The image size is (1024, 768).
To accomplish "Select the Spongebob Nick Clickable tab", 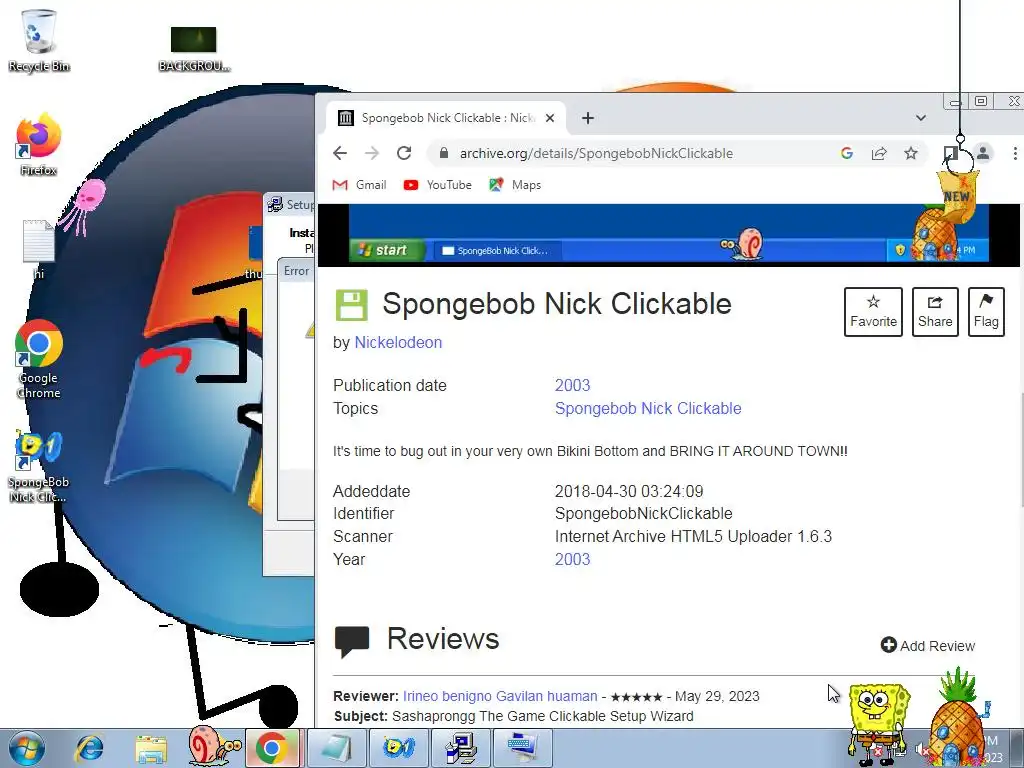I will pos(447,118).
